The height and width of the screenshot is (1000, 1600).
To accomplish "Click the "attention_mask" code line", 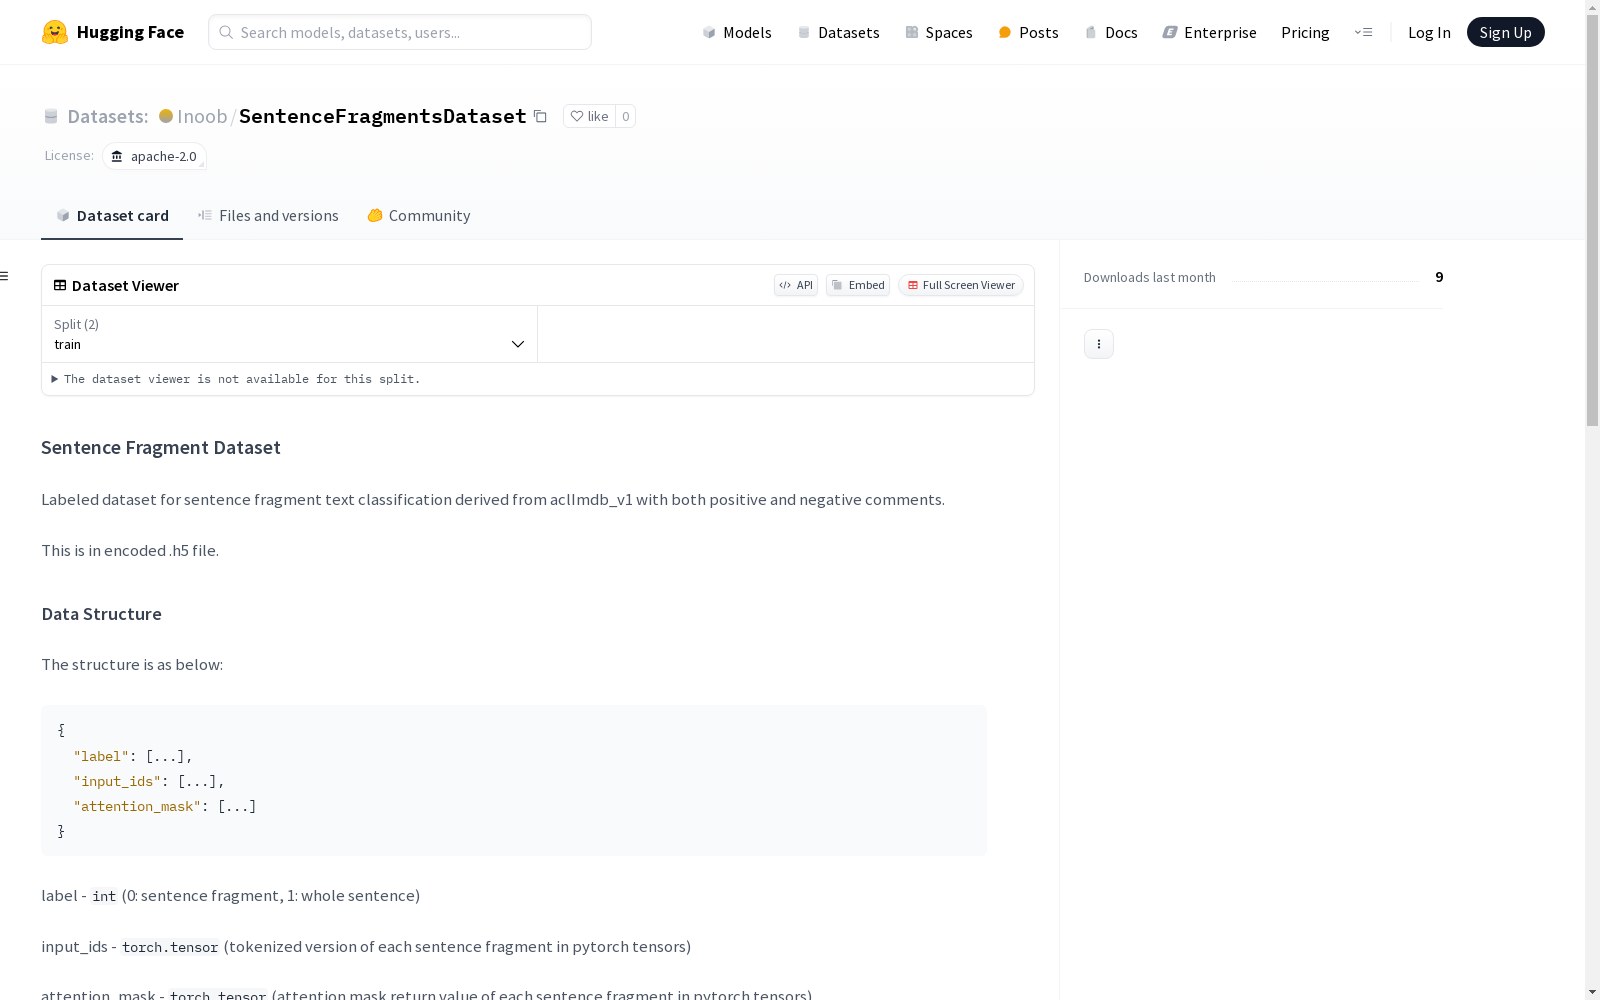I will coord(165,806).
